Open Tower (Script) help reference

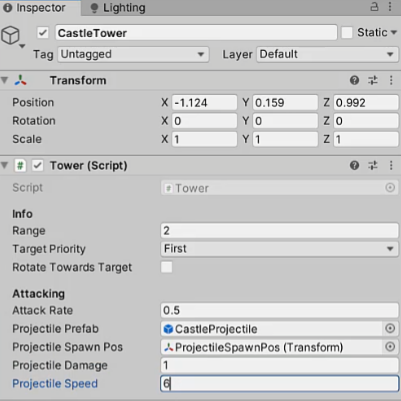point(354,165)
